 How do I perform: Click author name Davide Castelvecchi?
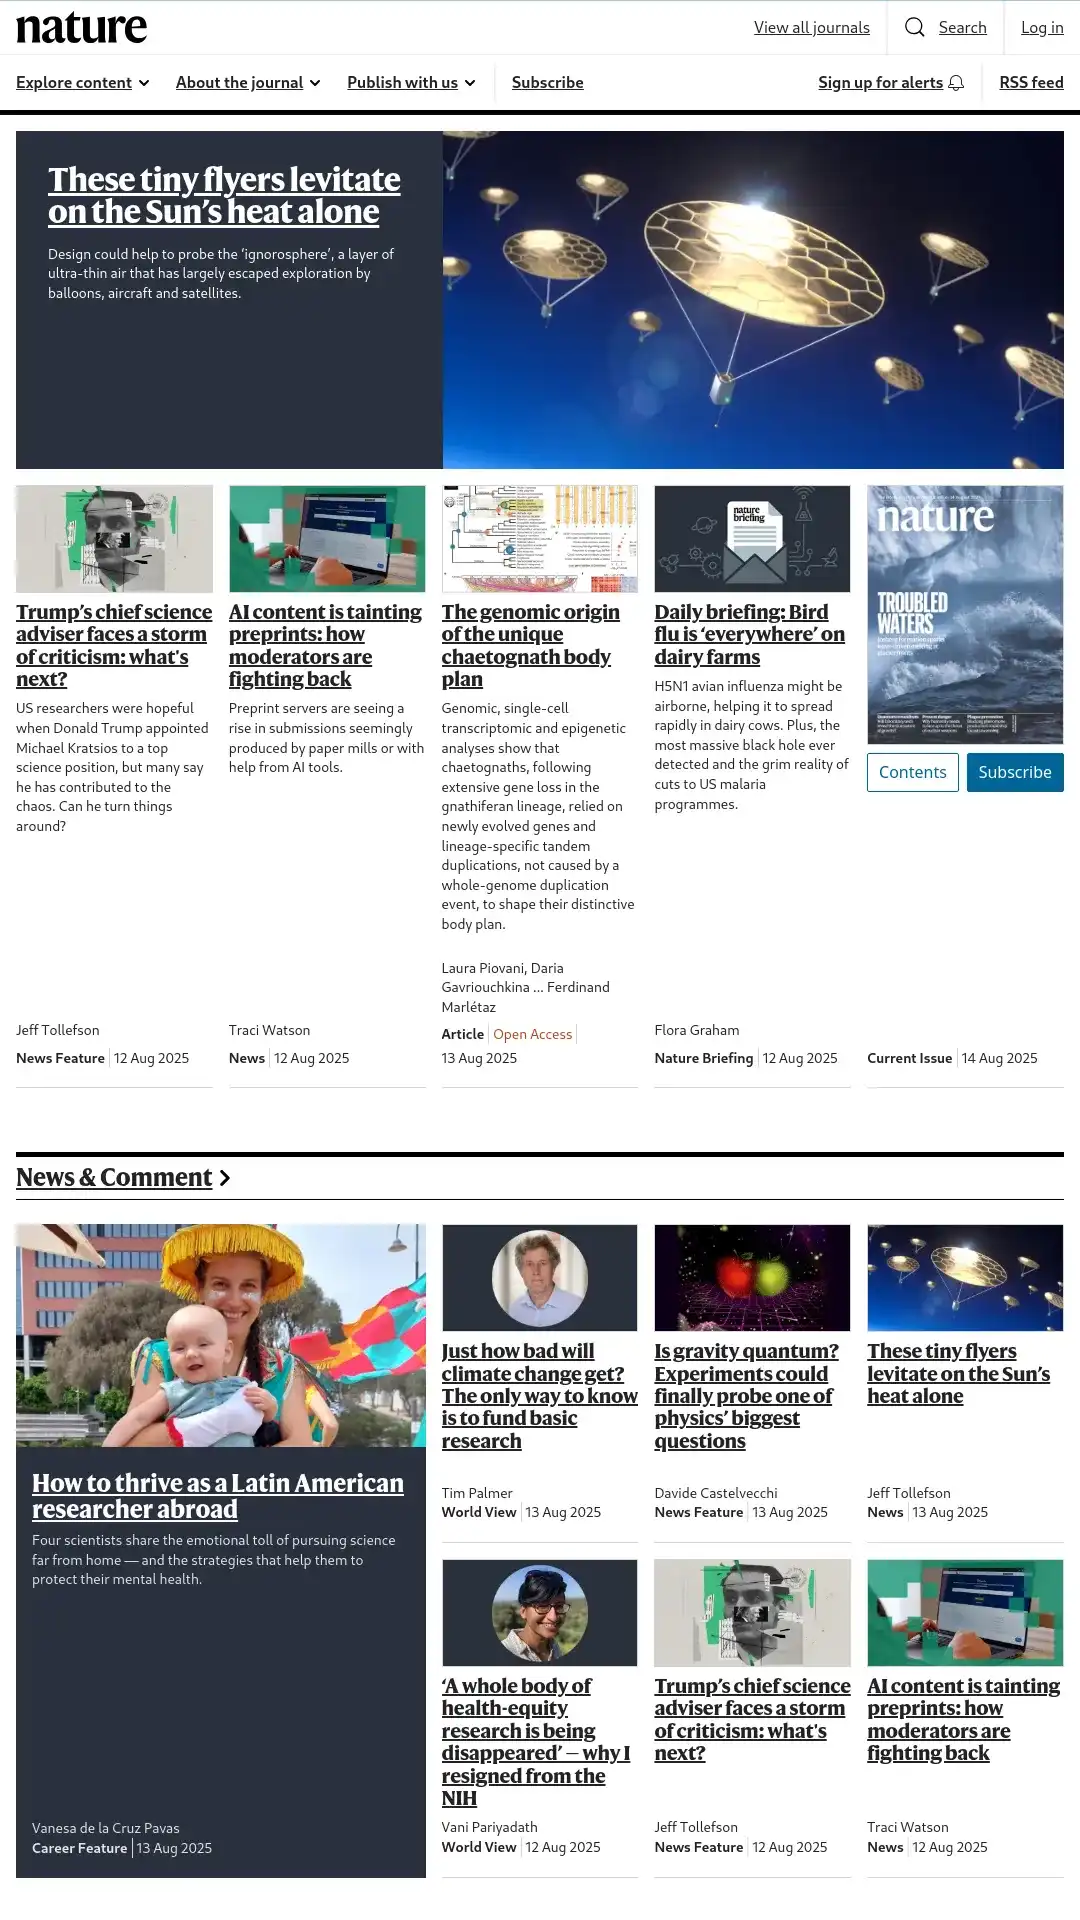[x=716, y=1493]
